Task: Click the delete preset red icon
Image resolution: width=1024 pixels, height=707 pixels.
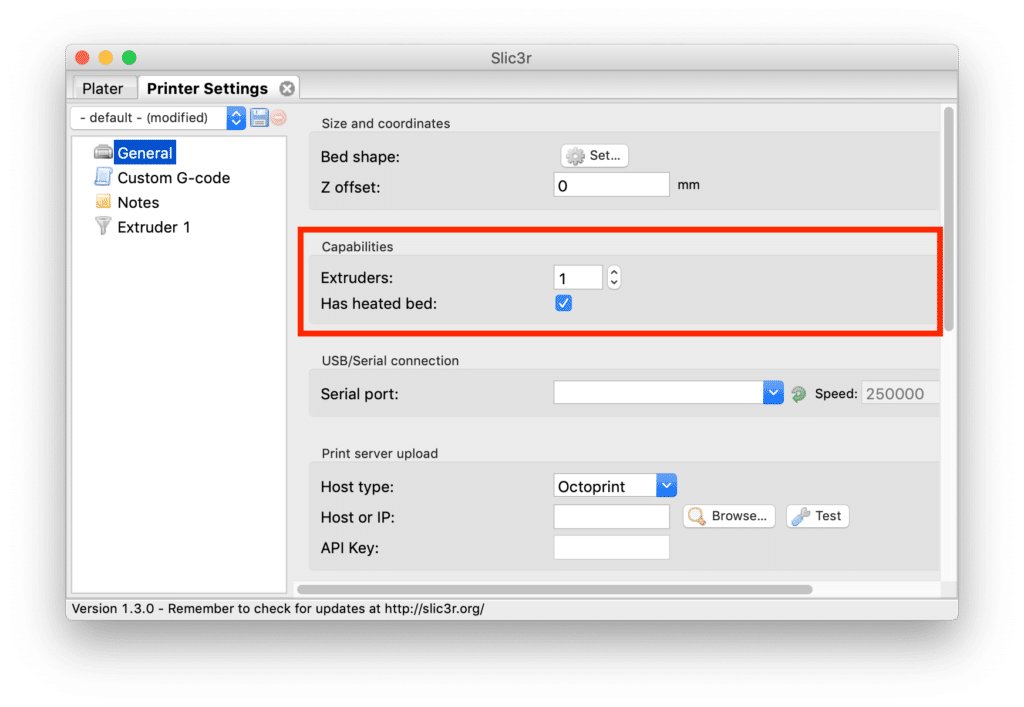Action: coord(278,118)
